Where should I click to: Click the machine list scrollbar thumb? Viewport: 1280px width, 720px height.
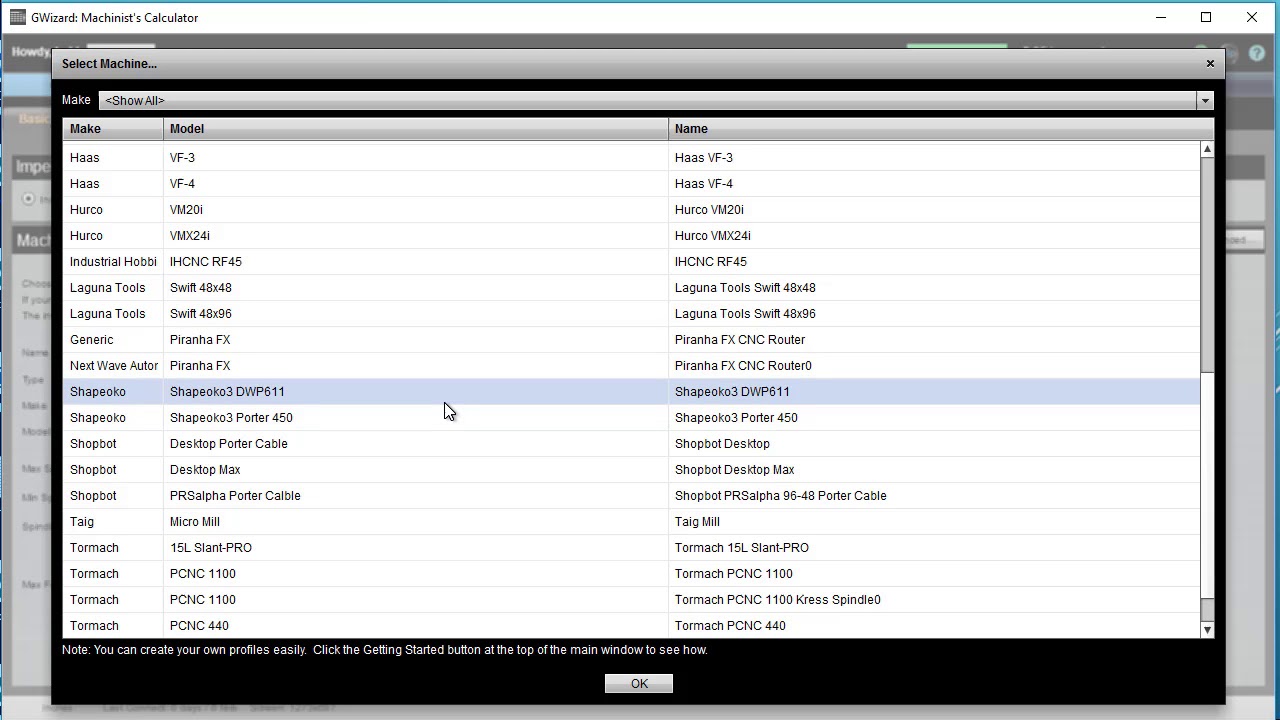(x=1207, y=265)
